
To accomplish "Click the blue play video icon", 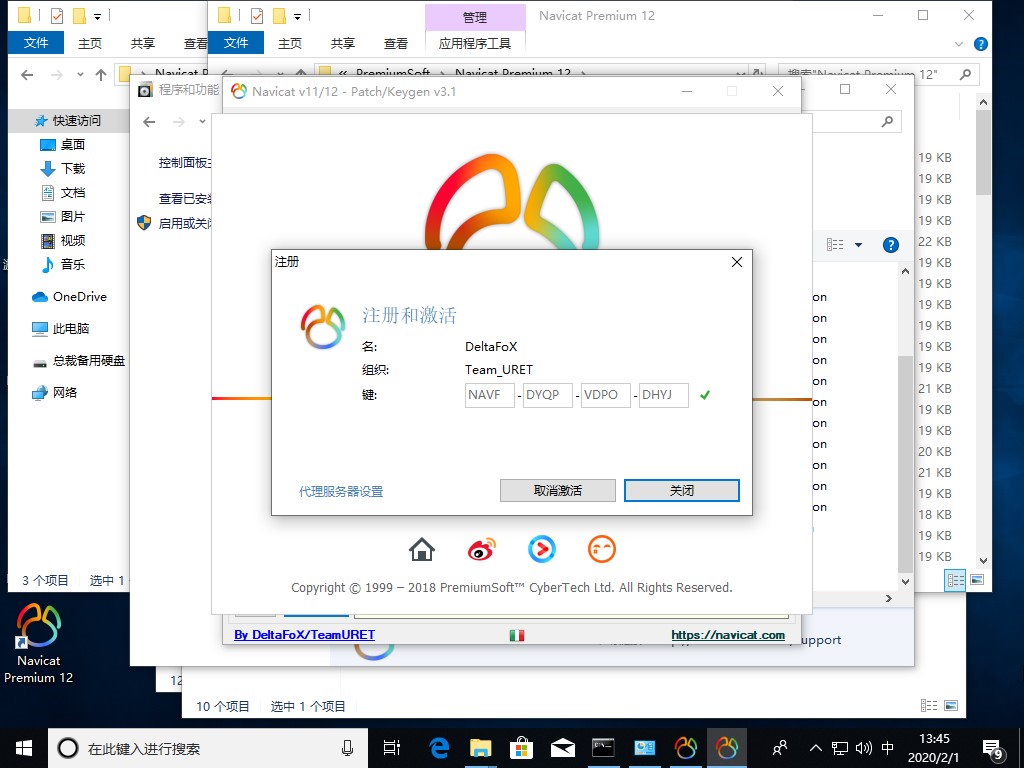I will tap(541, 549).
